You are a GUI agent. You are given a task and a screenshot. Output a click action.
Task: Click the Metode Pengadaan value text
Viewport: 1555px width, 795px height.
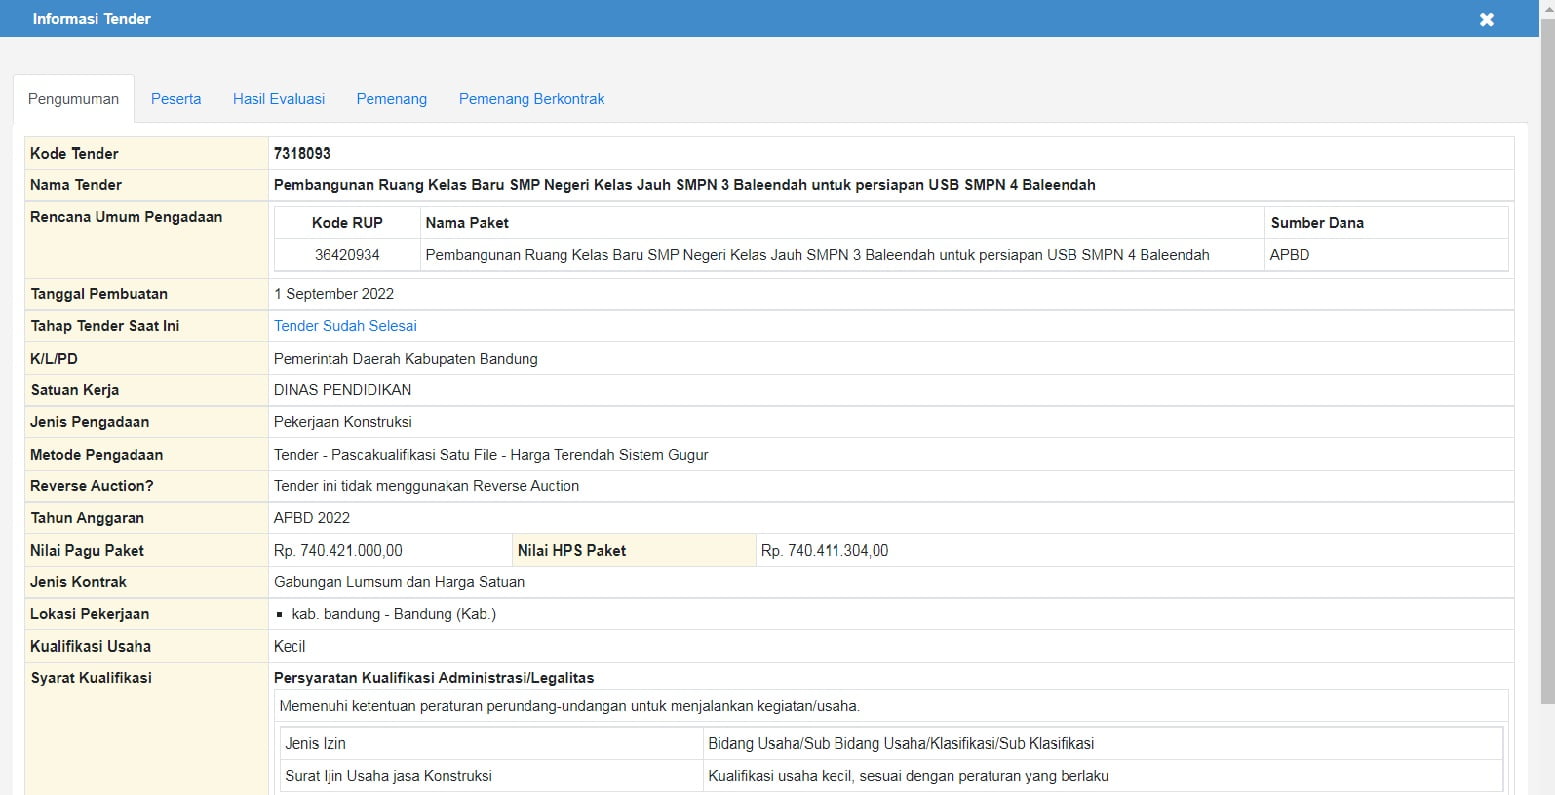[x=491, y=455]
